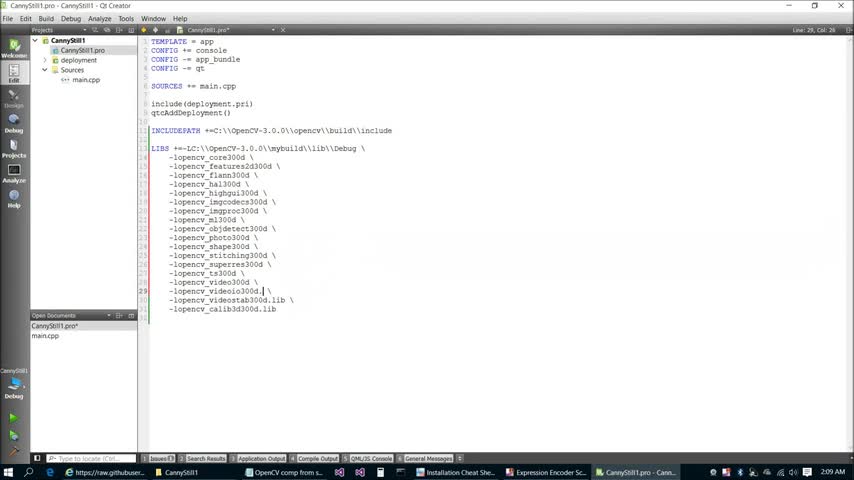Open Projects mode in the sidebar
This screenshot has height=480, width=854.
click(14, 149)
